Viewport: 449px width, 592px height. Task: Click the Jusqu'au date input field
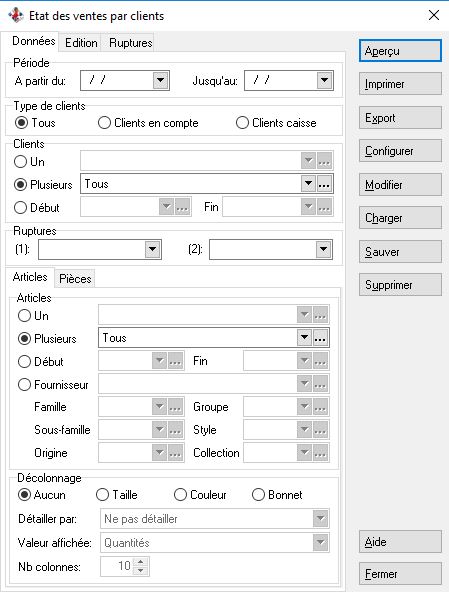(x=281, y=80)
